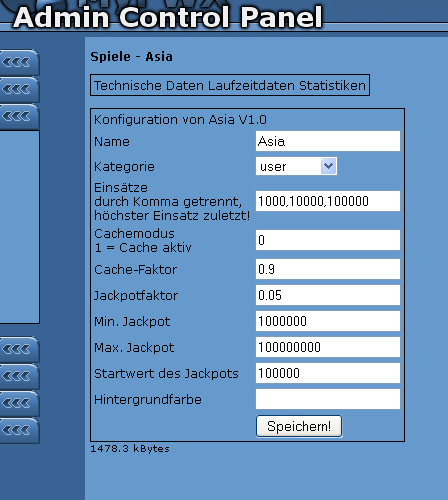Click the Spiele - Asia heading
Viewport: 448px width, 500px height.
pyautogui.click(x=132, y=57)
